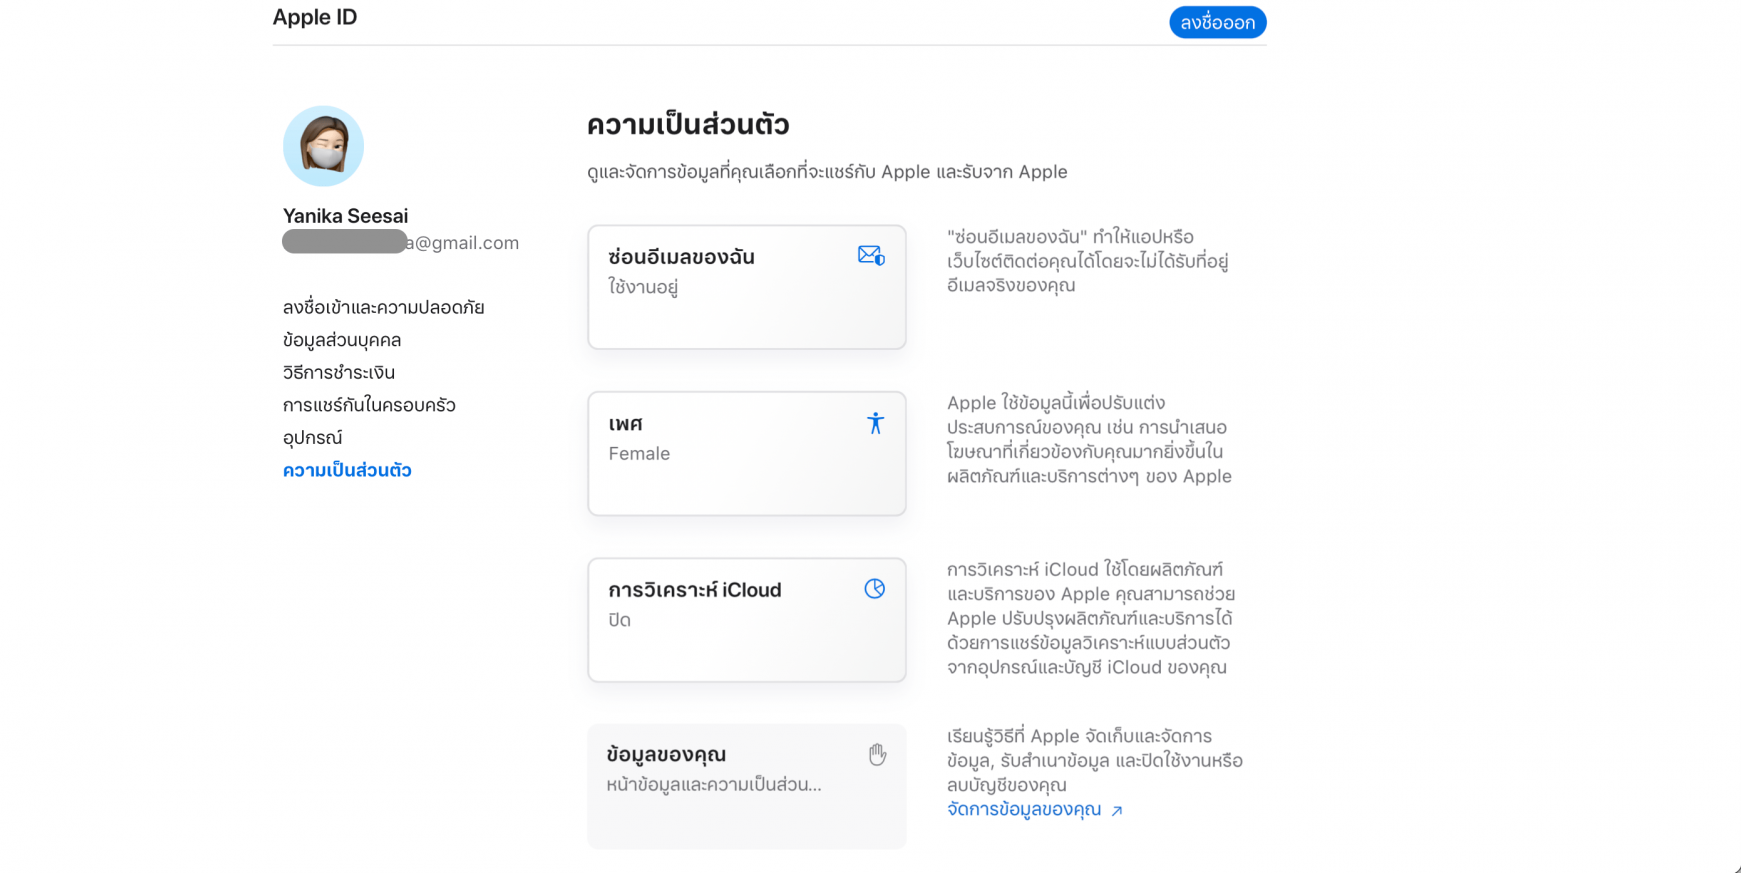The image size is (1741, 873).
Task: Open the เพศ Female card
Action: click(x=746, y=453)
